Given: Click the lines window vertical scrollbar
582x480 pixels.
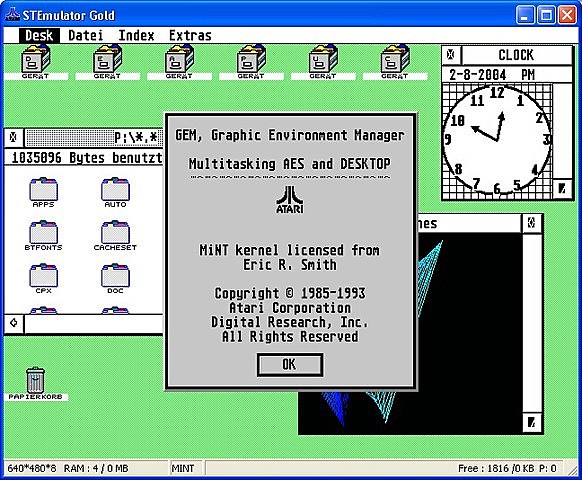Looking at the screenshot, I should pyautogui.click(x=532, y=323).
